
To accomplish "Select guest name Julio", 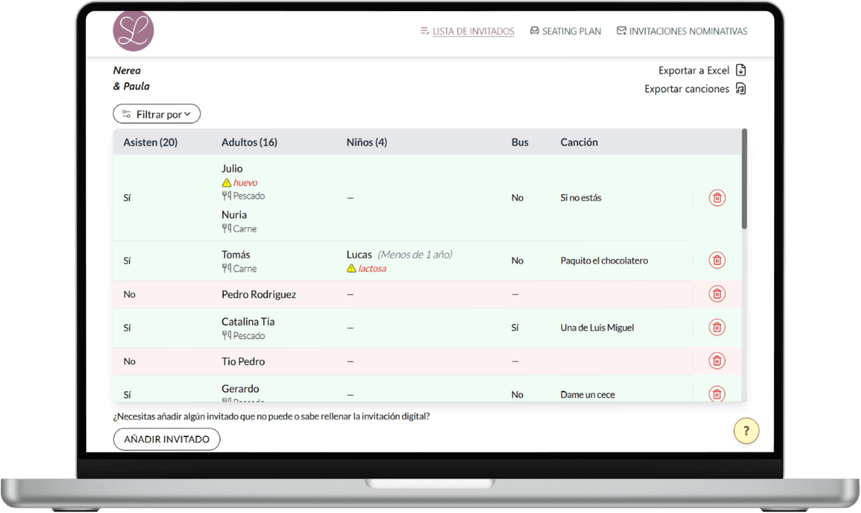I will [232, 169].
